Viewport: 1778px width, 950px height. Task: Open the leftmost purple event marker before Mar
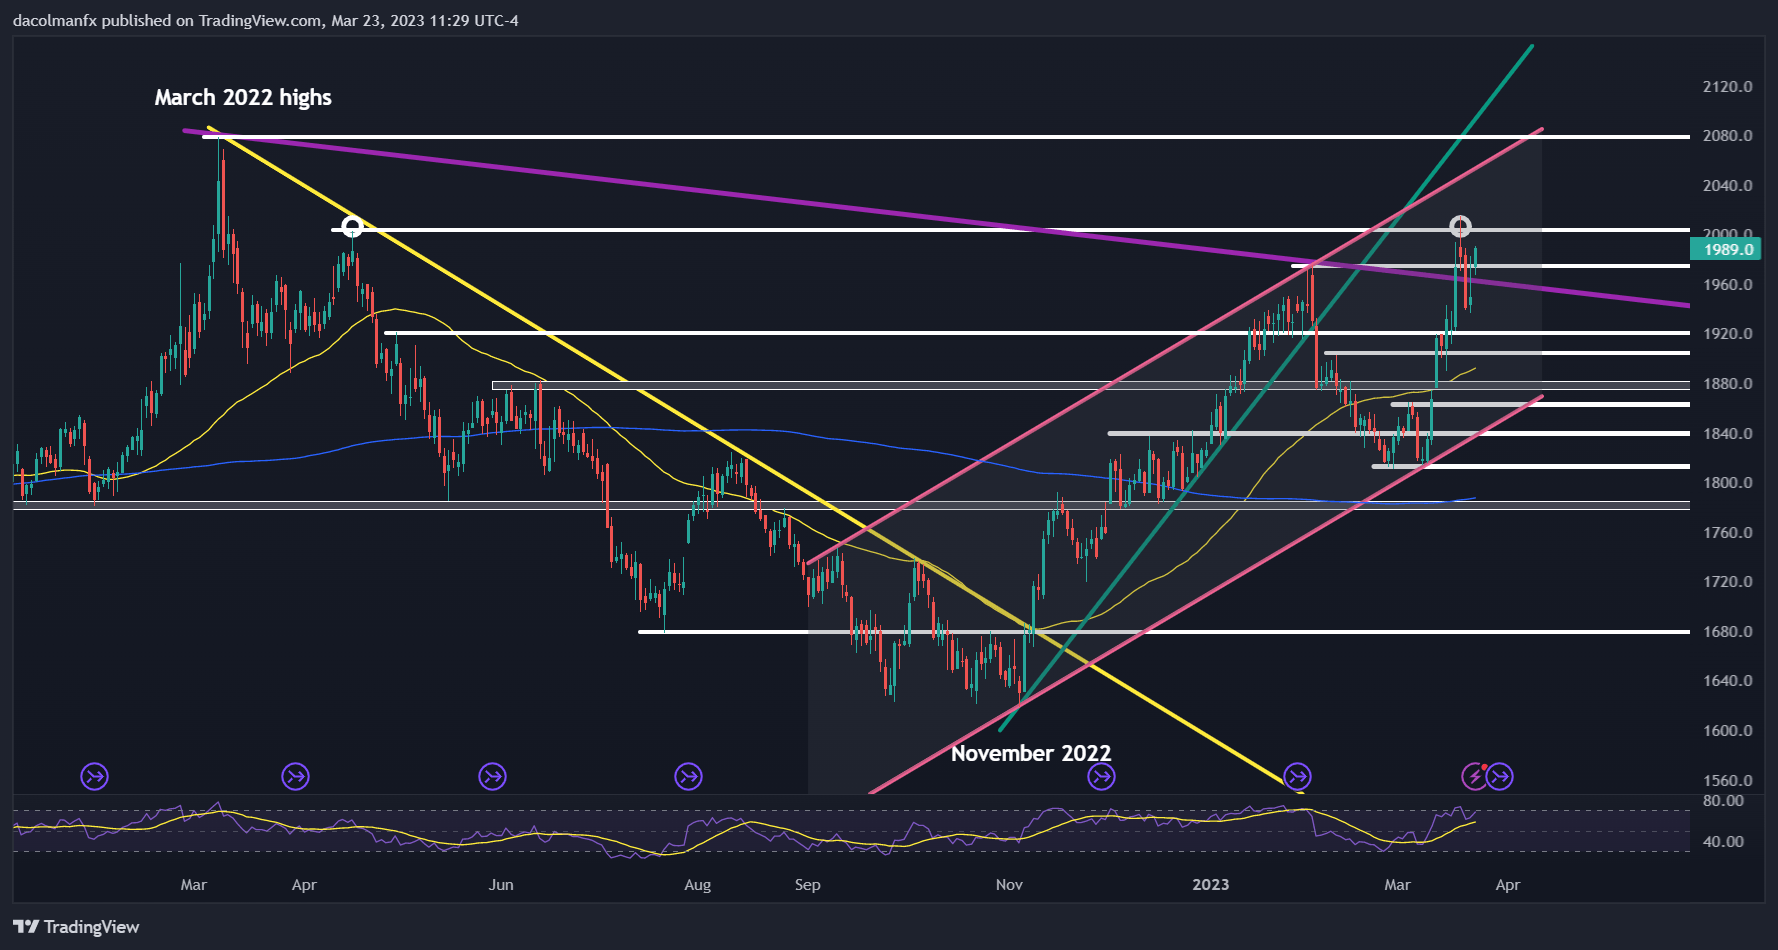coord(94,776)
